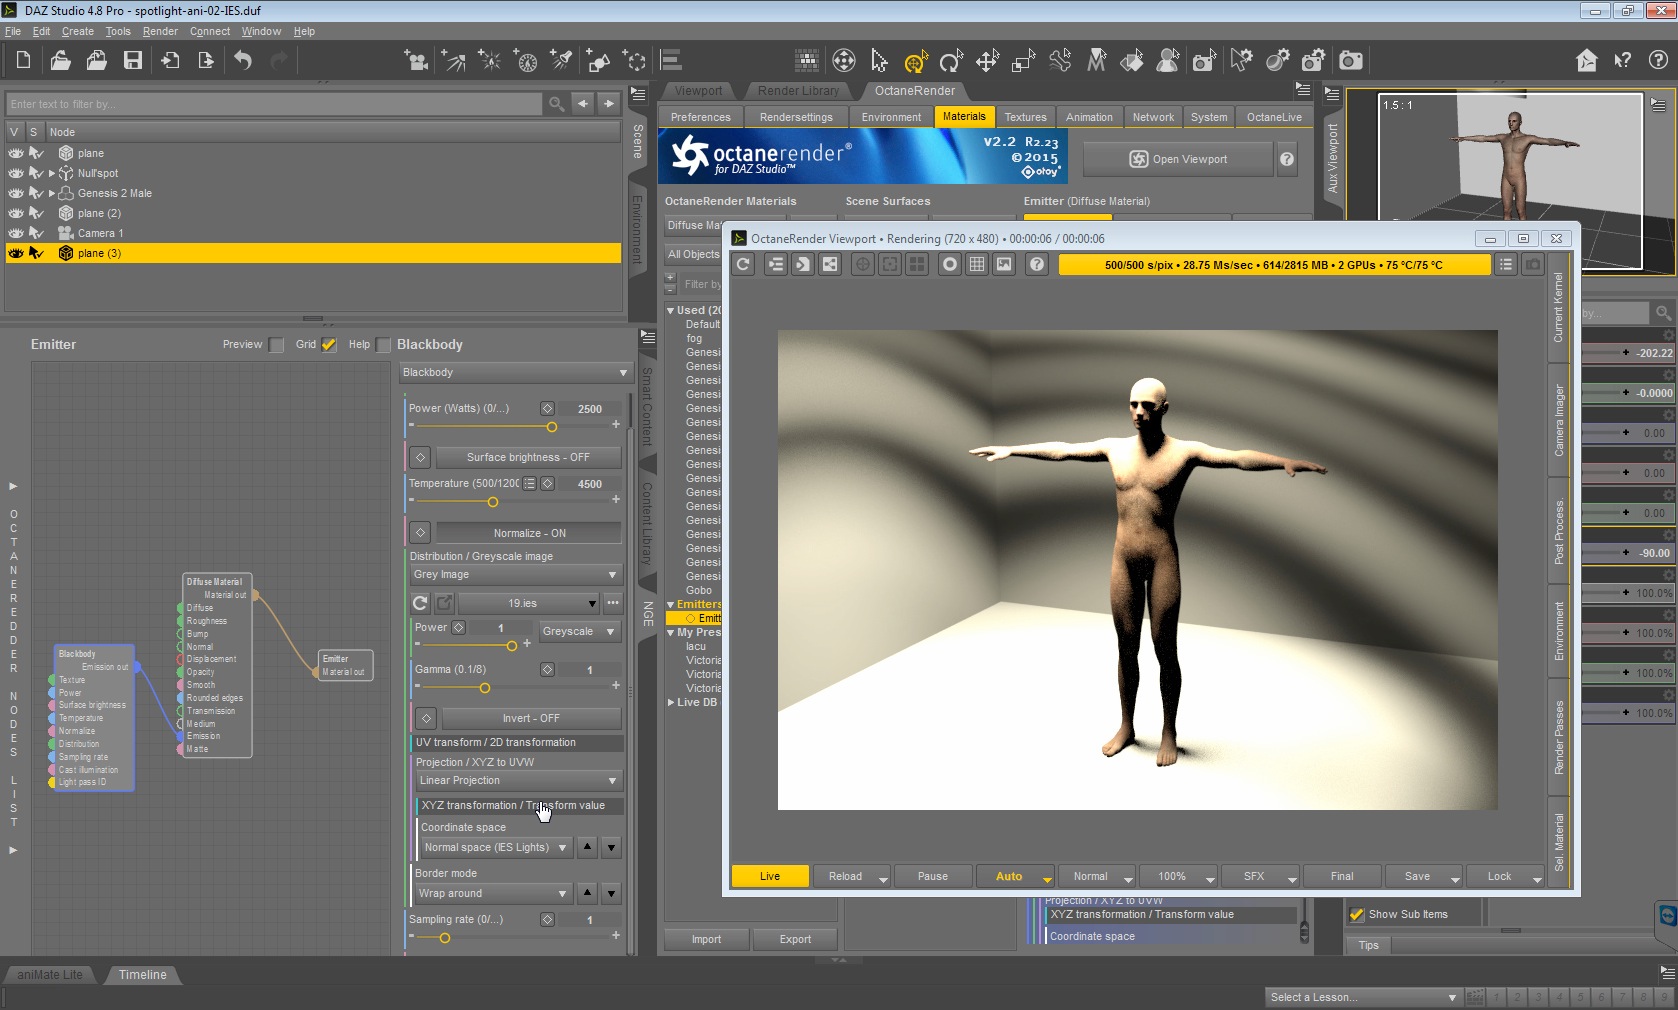Expand the Genesis 2 Male tree node
The width and height of the screenshot is (1678, 1010).
click(52, 193)
